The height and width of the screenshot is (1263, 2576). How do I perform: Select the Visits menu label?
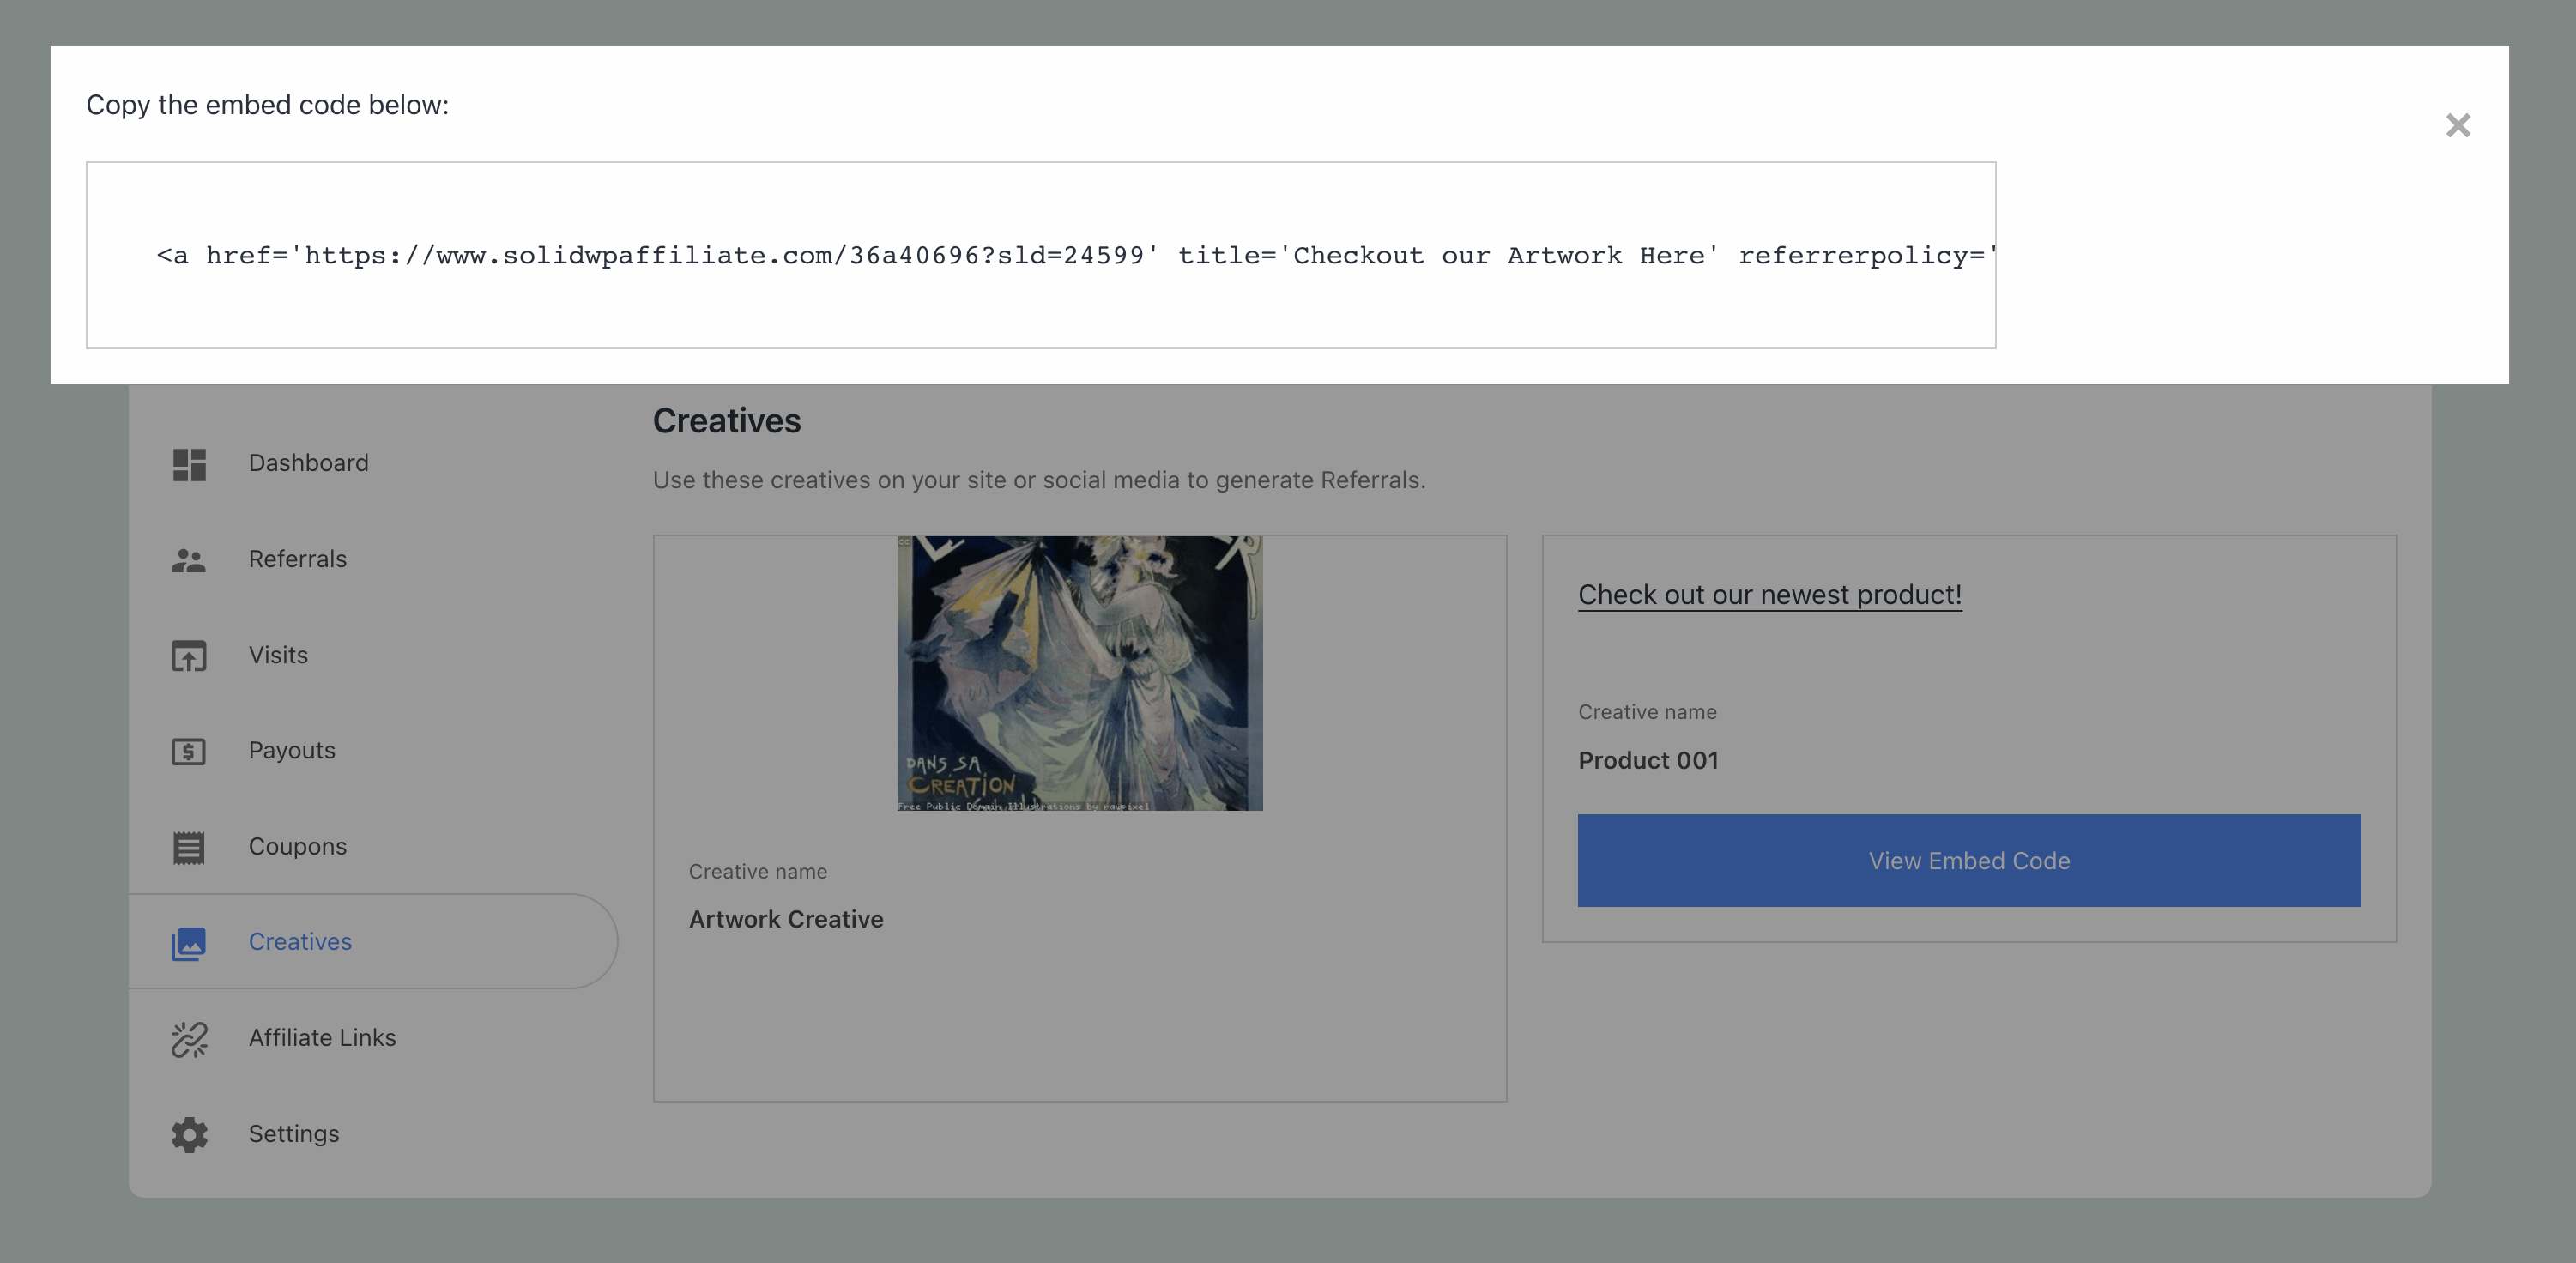click(x=278, y=655)
